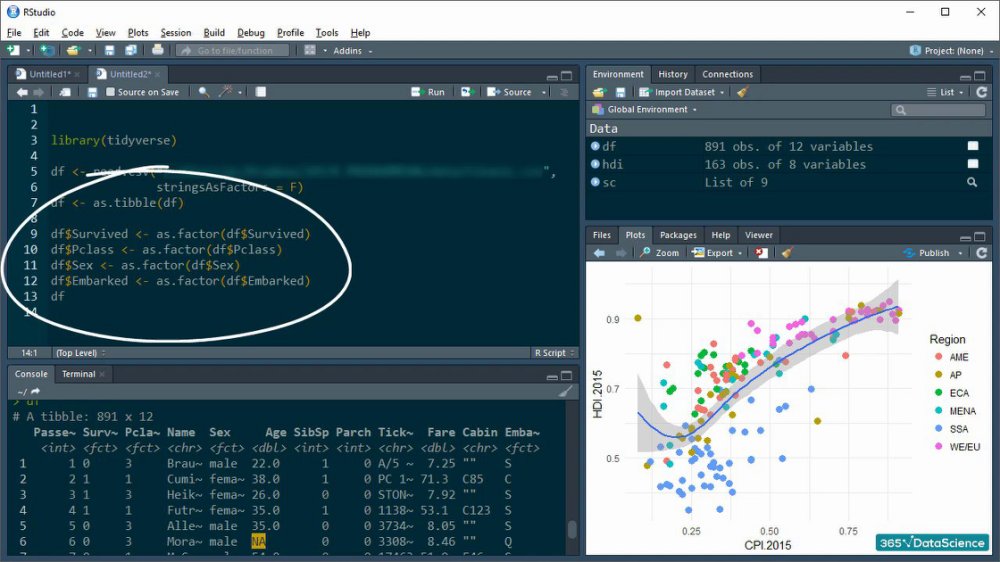Click the Environment save workspace icon
The width and height of the screenshot is (1000, 562).
point(620,92)
